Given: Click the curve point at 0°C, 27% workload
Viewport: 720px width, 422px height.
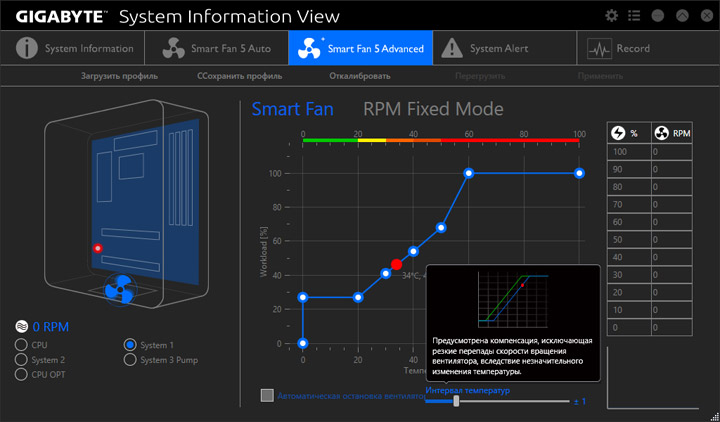Looking at the screenshot, I should click(303, 297).
